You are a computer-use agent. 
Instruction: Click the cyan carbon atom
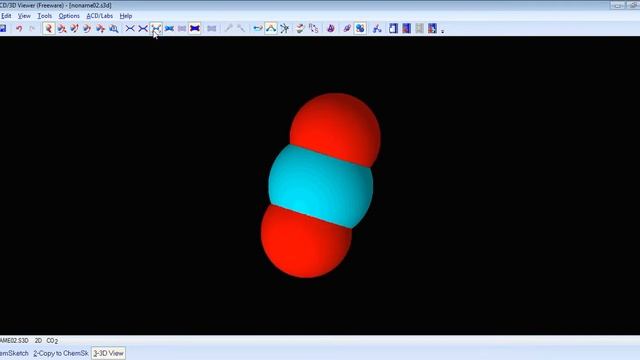pyautogui.click(x=320, y=187)
